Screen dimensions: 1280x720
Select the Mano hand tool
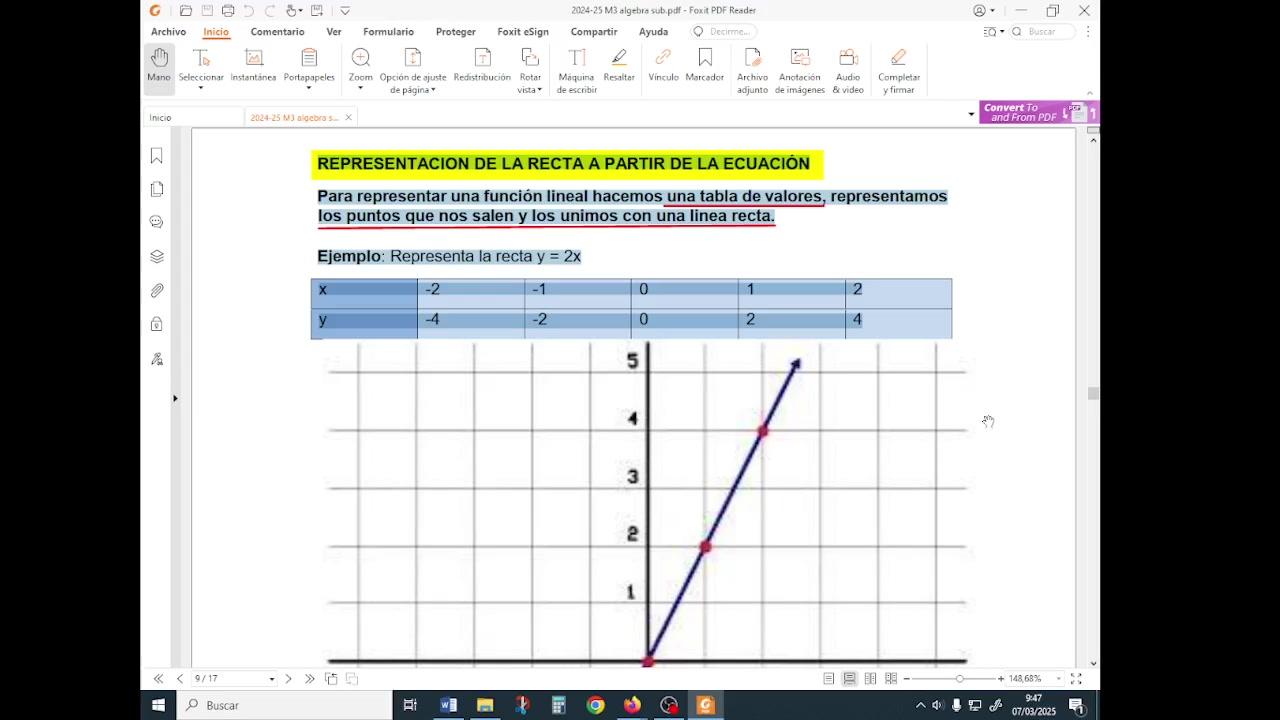point(159,68)
